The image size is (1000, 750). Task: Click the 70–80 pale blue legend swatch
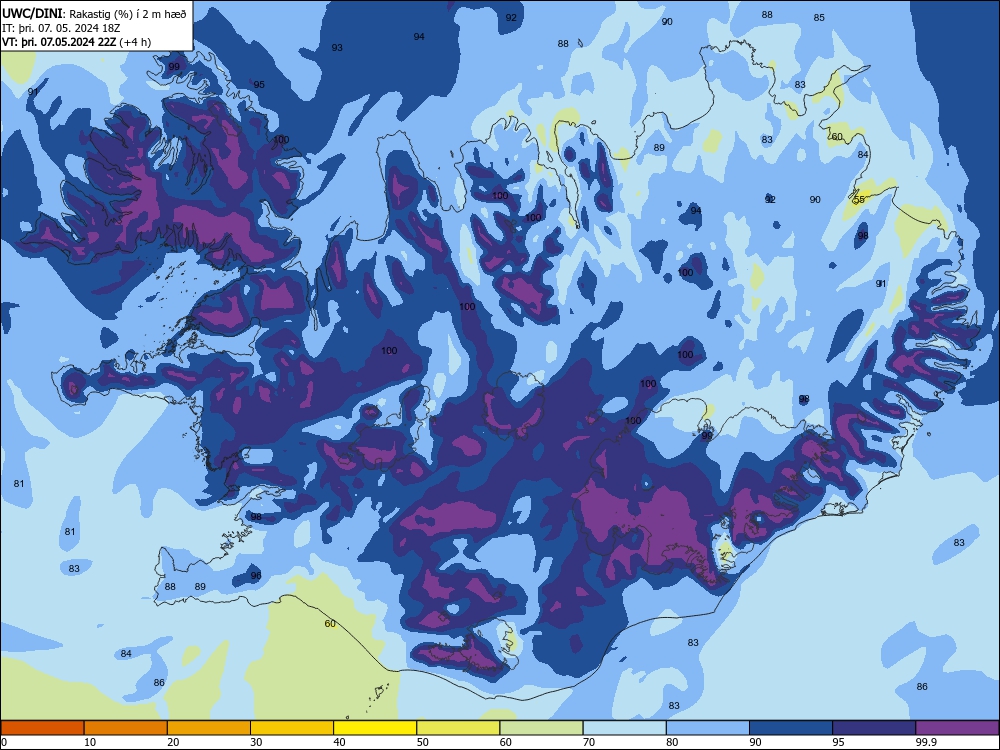pos(624,728)
